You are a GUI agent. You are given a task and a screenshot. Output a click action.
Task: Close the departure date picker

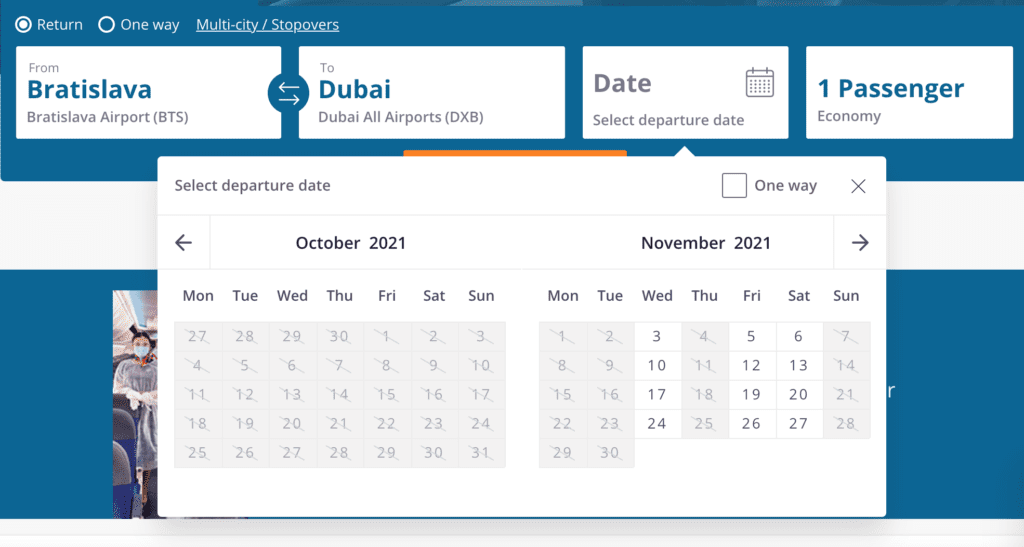pos(858,186)
